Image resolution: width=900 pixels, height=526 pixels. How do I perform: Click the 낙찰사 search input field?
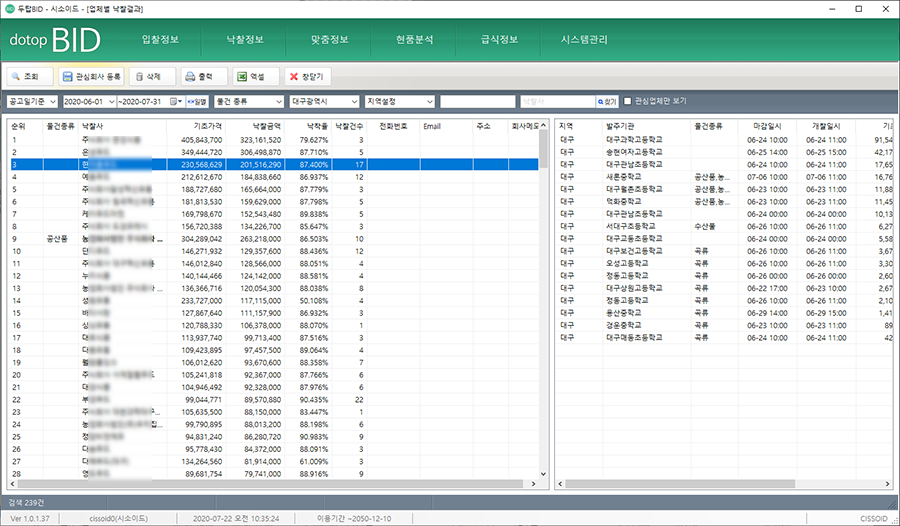(x=557, y=101)
